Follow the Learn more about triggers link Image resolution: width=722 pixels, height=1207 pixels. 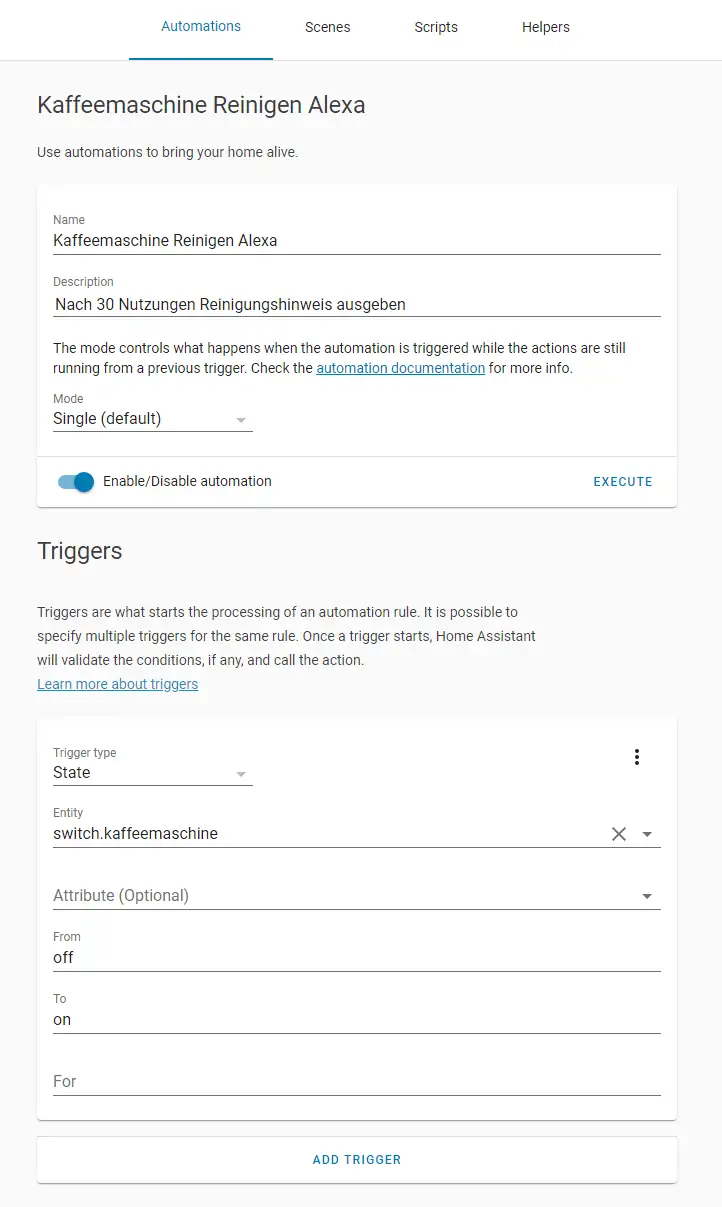tap(117, 684)
